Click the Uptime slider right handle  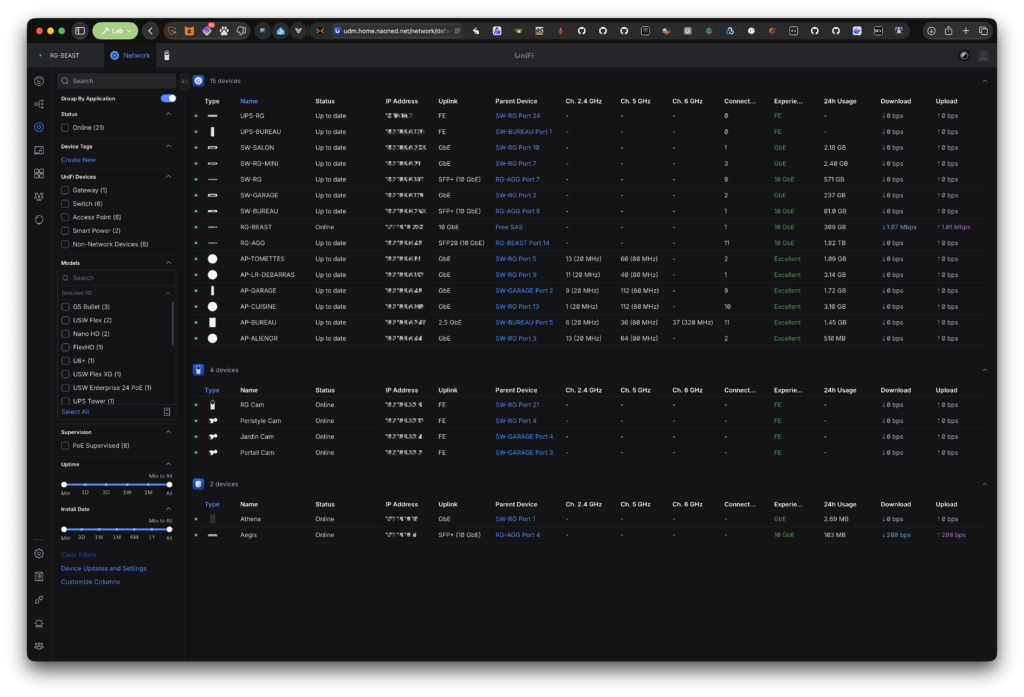tap(169, 485)
